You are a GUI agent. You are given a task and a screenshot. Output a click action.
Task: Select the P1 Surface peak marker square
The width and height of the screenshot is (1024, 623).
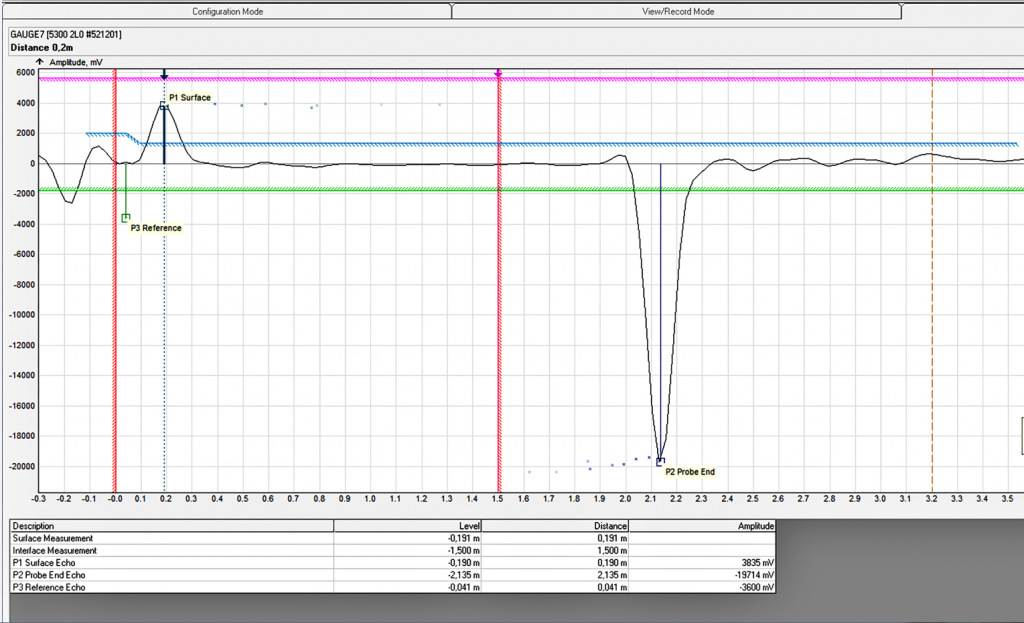coord(163,105)
